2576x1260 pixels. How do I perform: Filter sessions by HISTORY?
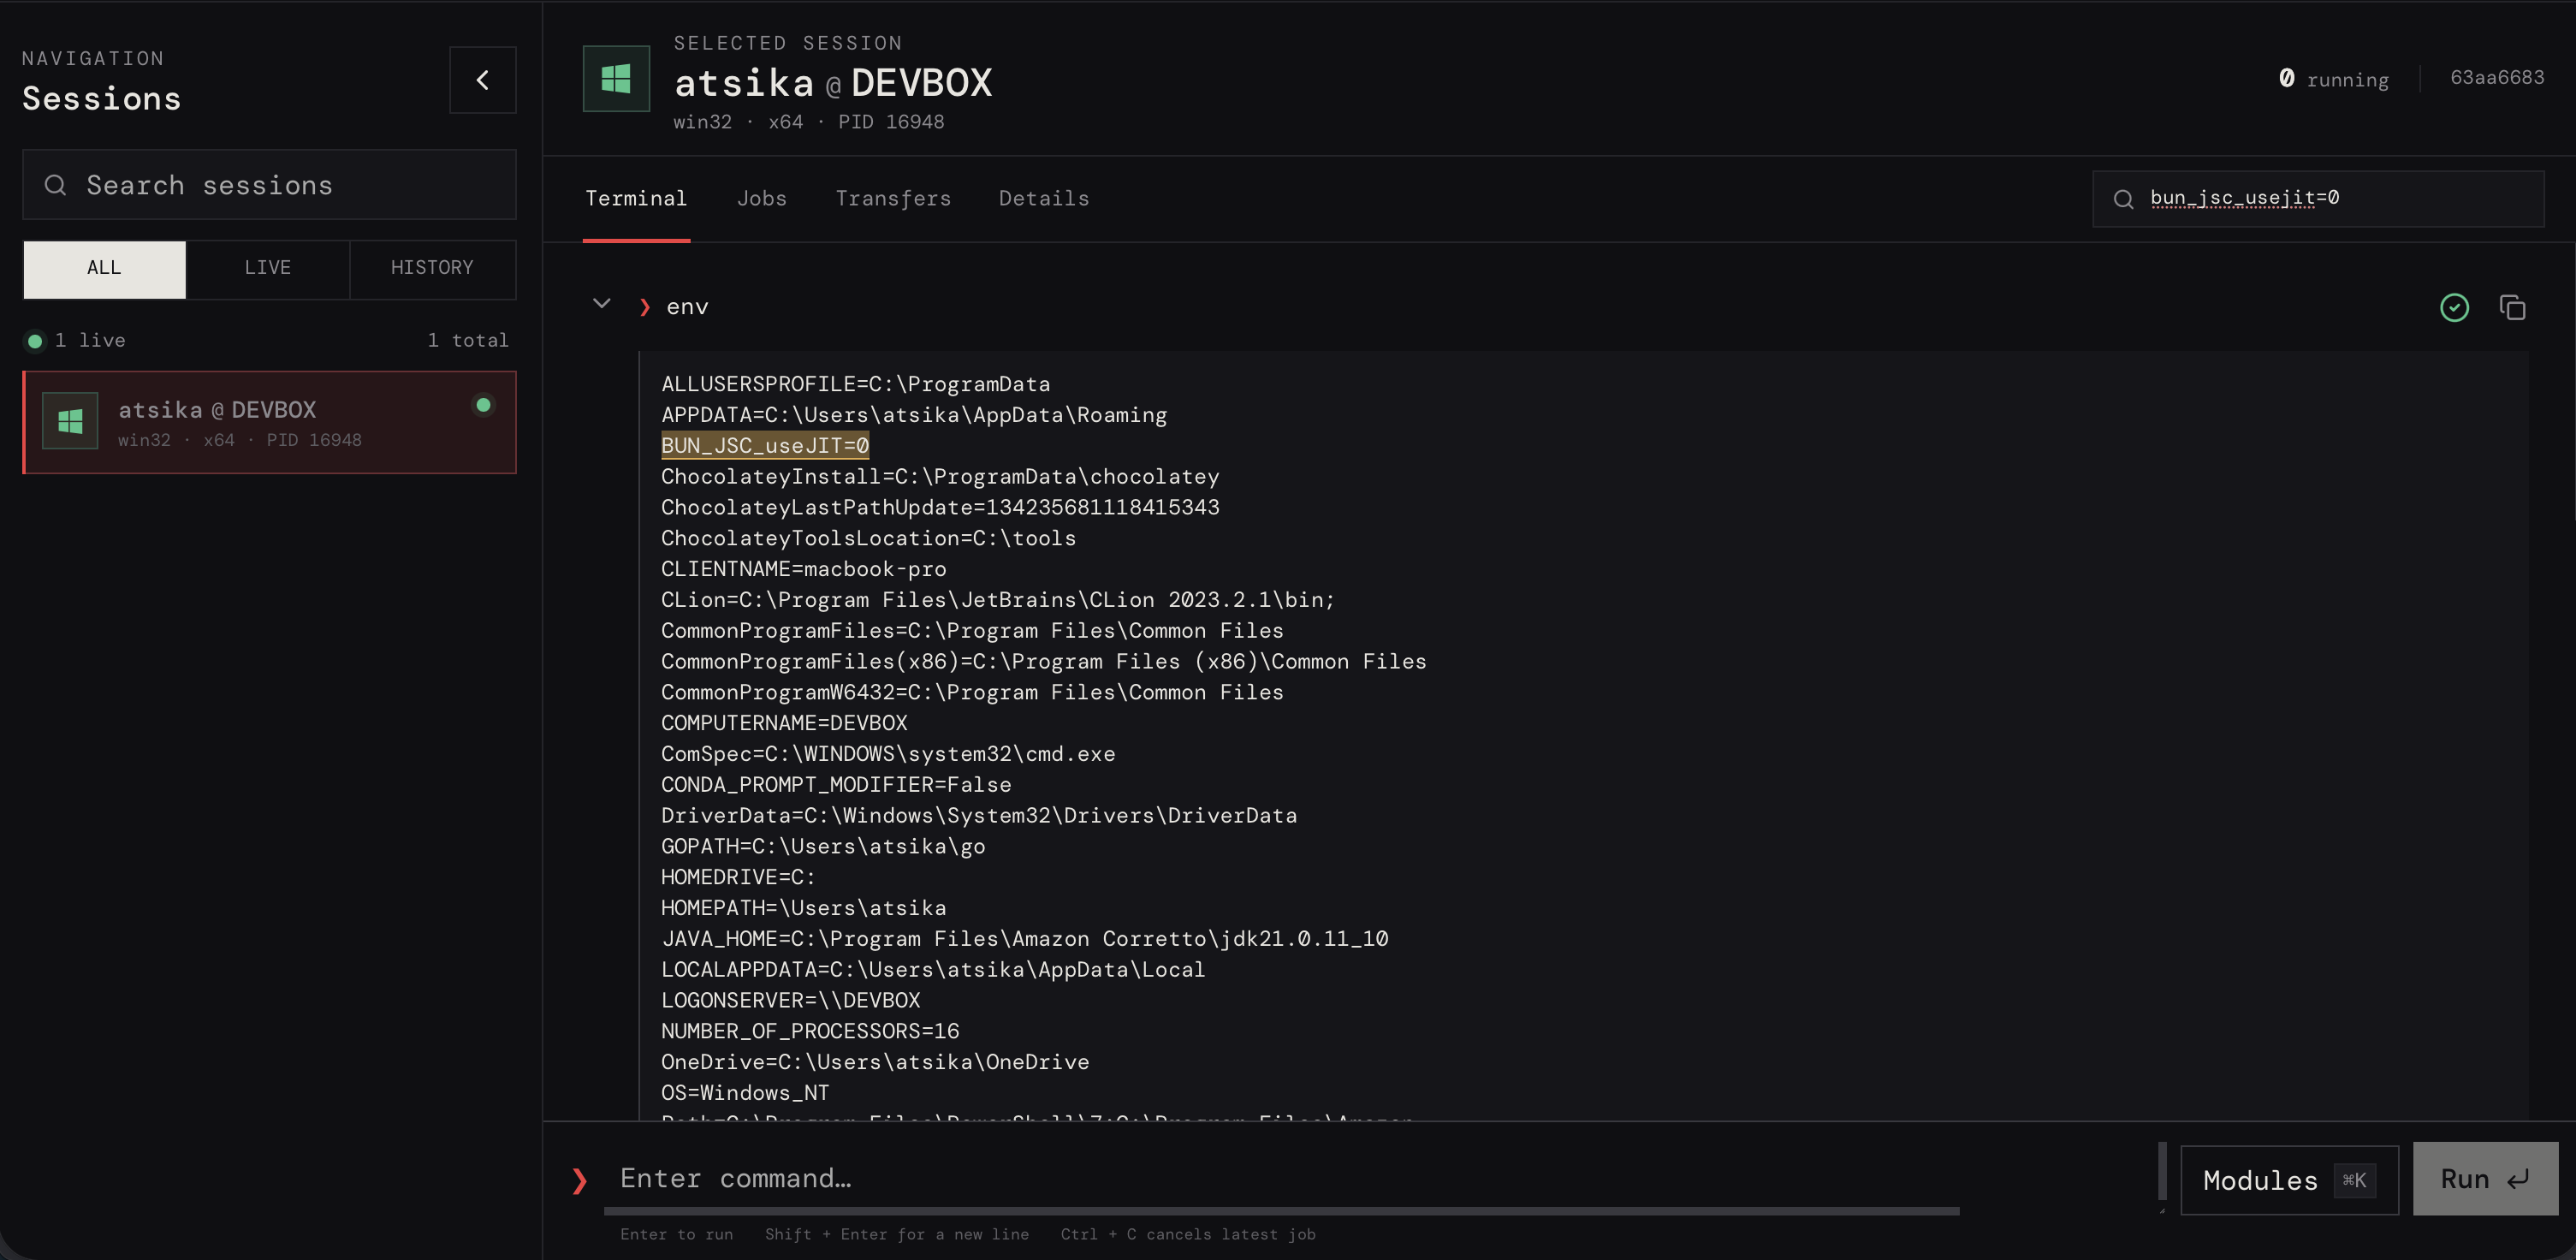pyautogui.click(x=432, y=269)
